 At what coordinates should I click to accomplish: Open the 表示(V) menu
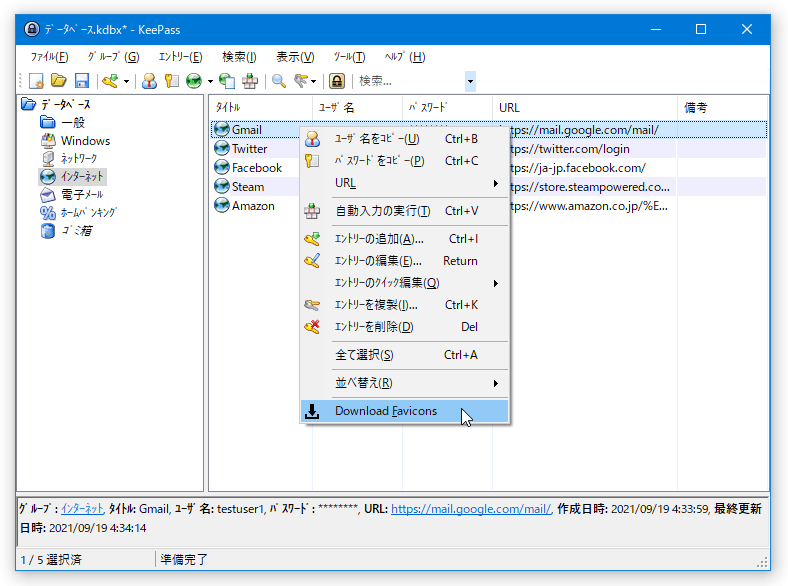(x=296, y=57)
